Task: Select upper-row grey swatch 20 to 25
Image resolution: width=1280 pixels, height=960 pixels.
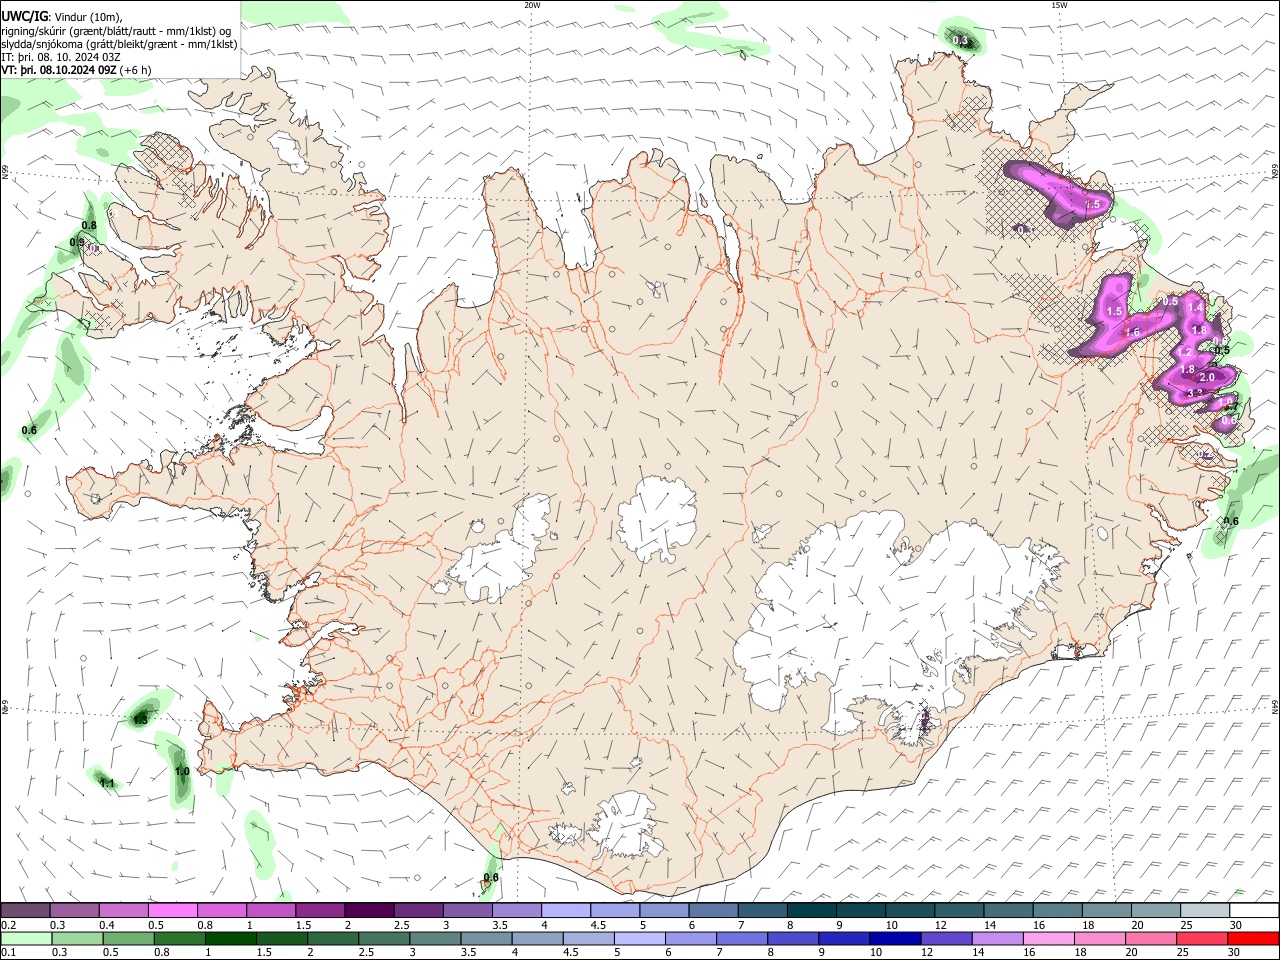Action: (1156, 910)
